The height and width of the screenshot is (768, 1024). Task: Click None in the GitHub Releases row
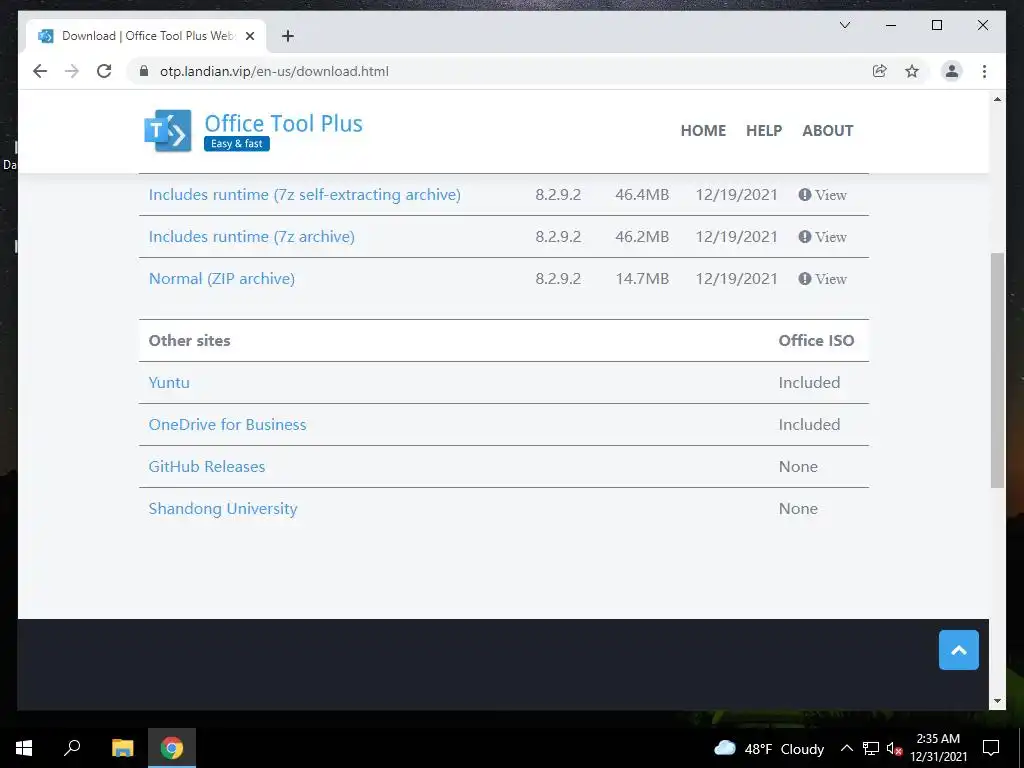click(x=798, y=466)
